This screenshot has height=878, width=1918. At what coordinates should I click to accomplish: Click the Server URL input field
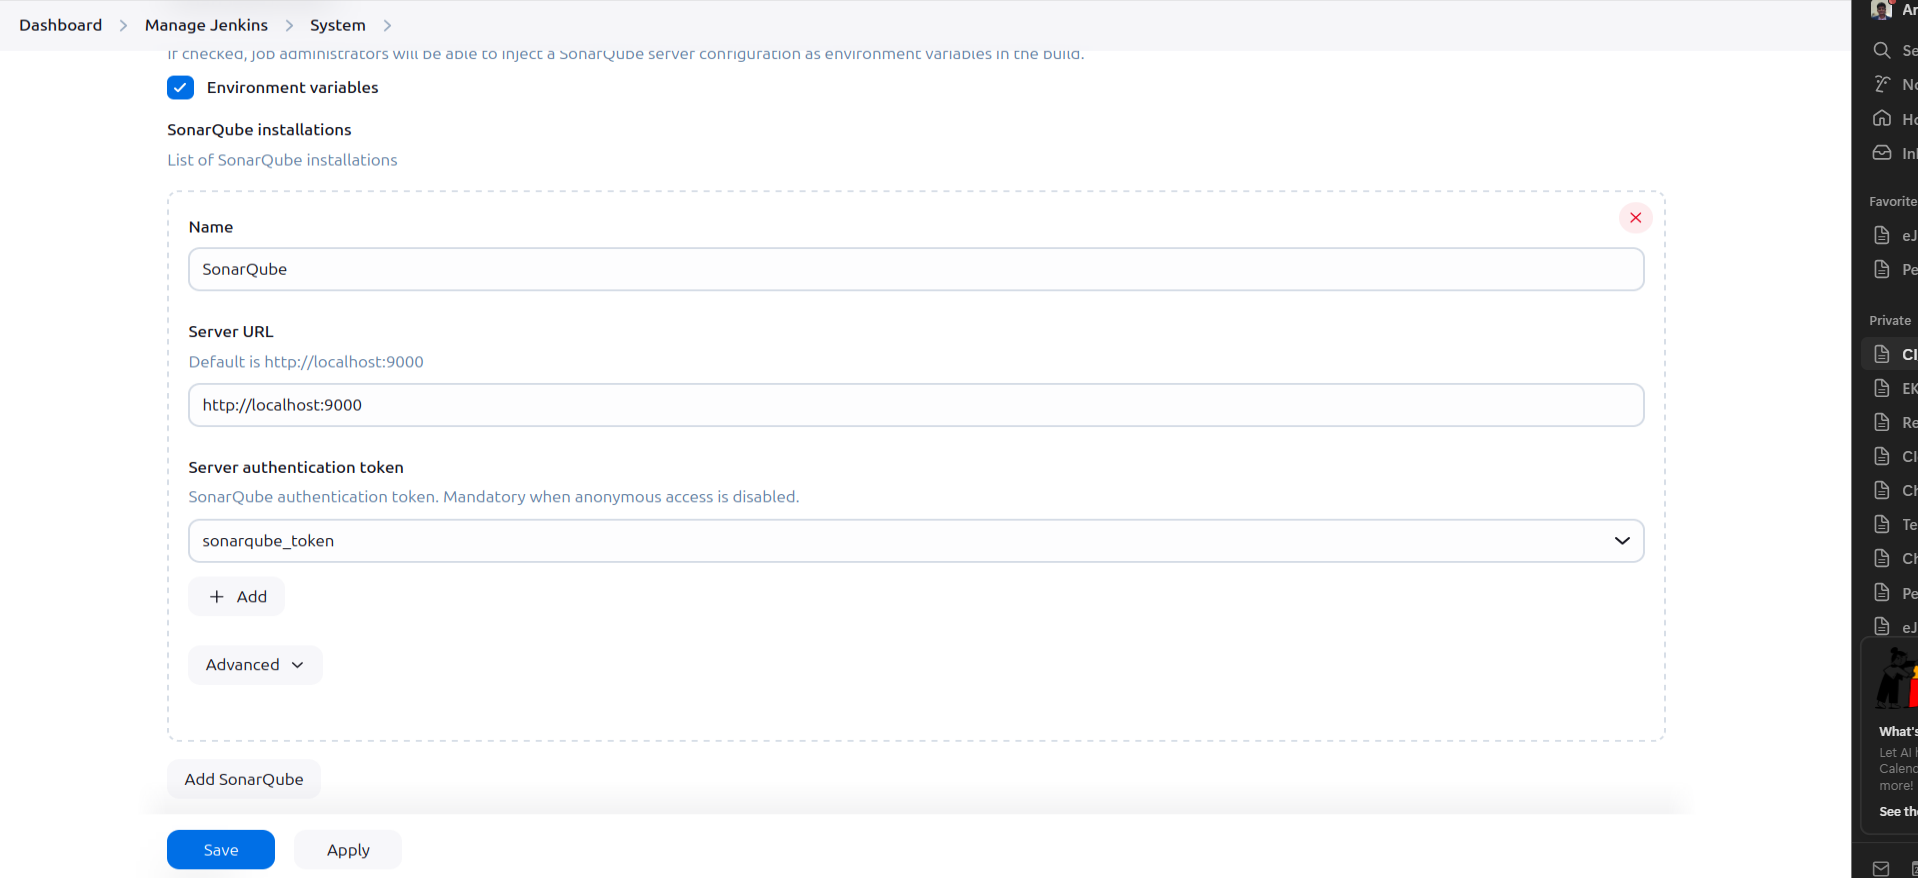point(916,405)
